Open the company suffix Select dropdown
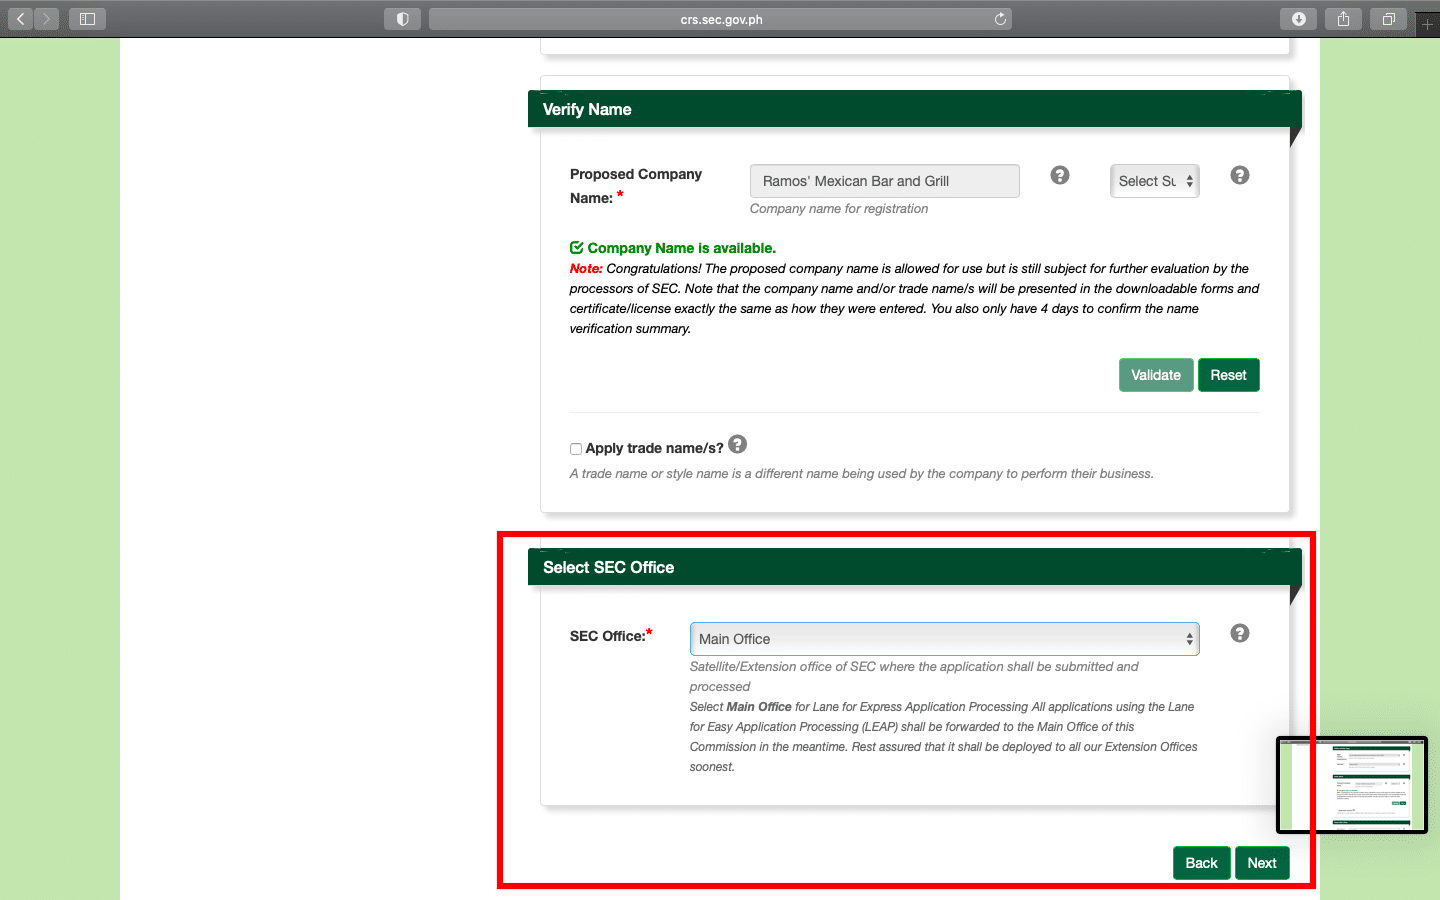 (x=1154, y=181)
